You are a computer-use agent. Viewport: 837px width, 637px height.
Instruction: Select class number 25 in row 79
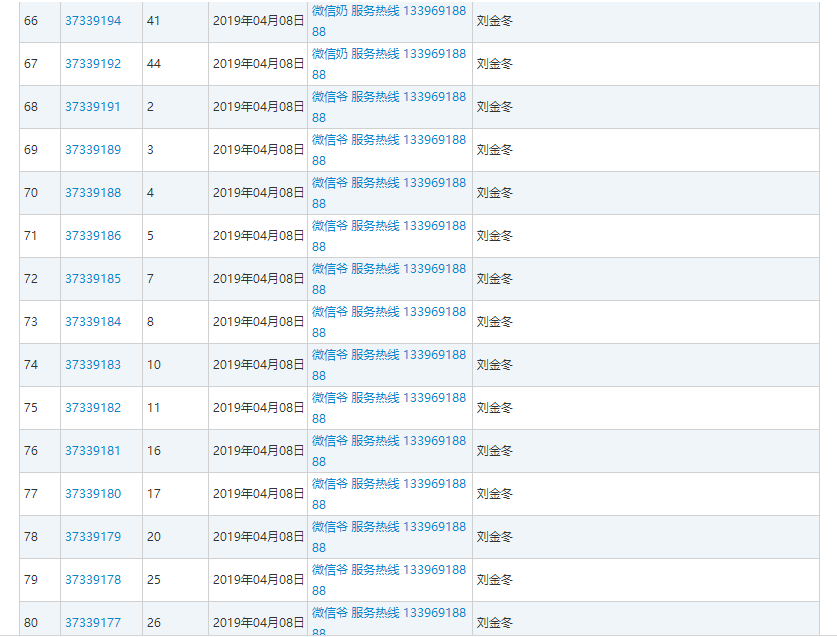pyautogui.click(x=154, y=579)
